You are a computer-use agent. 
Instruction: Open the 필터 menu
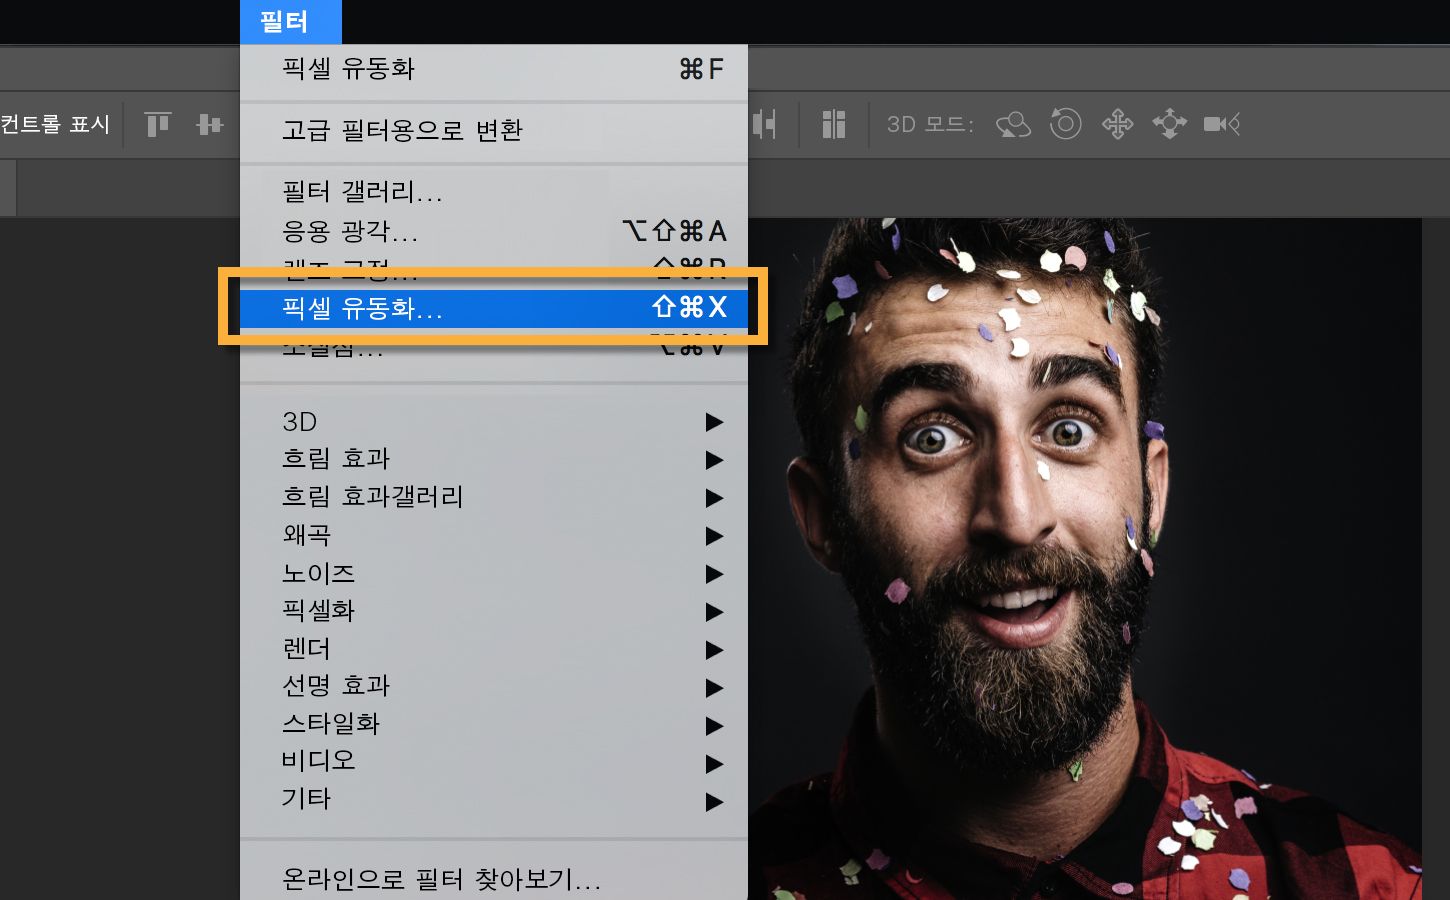[290, 21]
